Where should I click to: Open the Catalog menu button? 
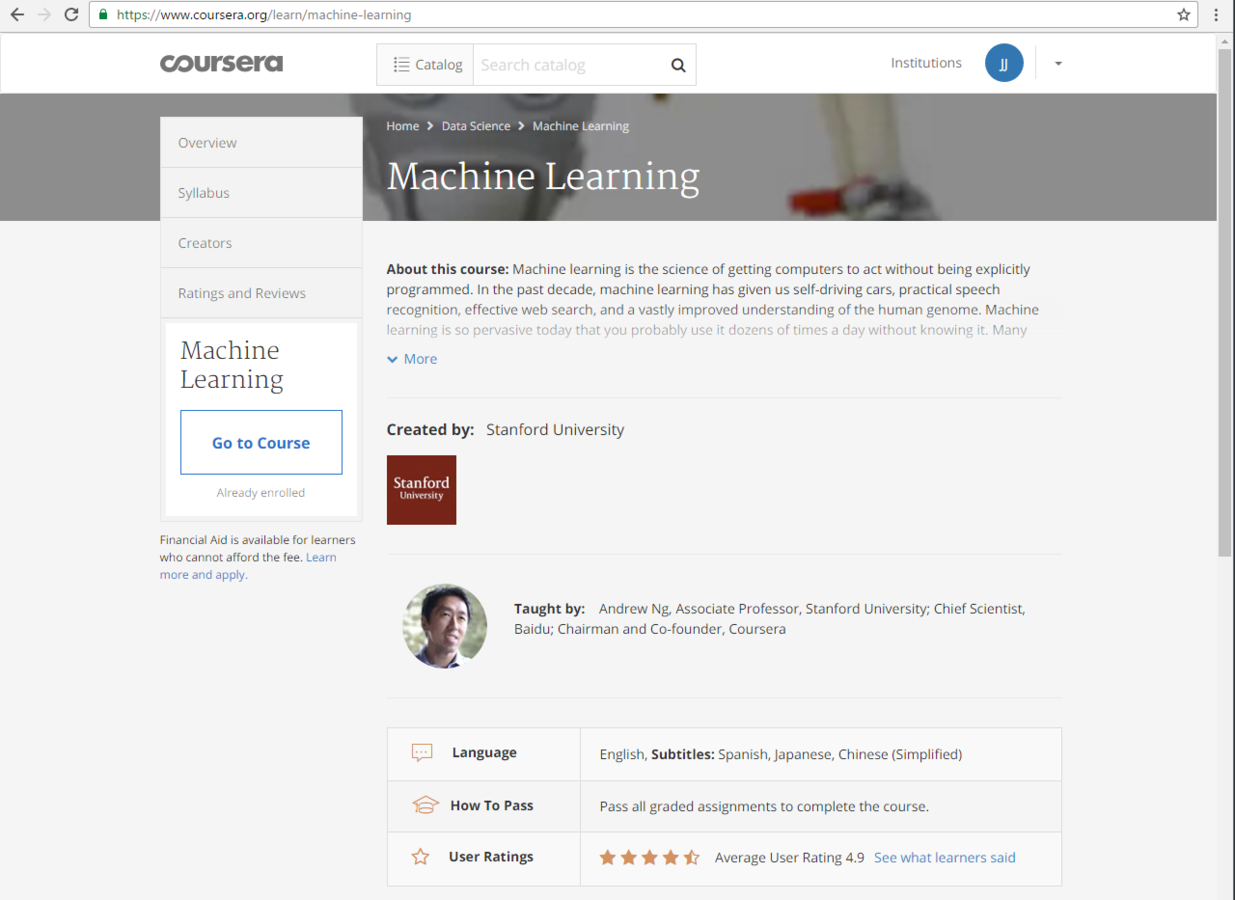coord(426,65)
